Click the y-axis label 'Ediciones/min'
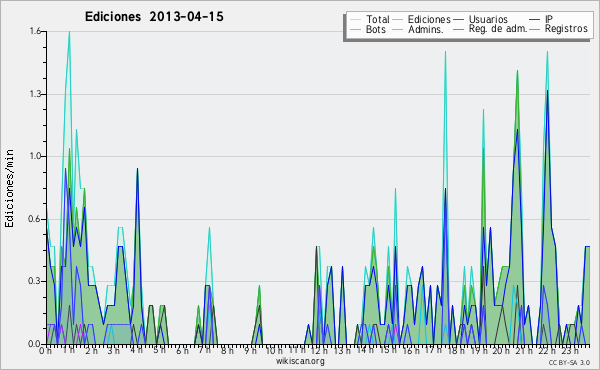Screen dimensions: 600x370 (x=9, y=188)
